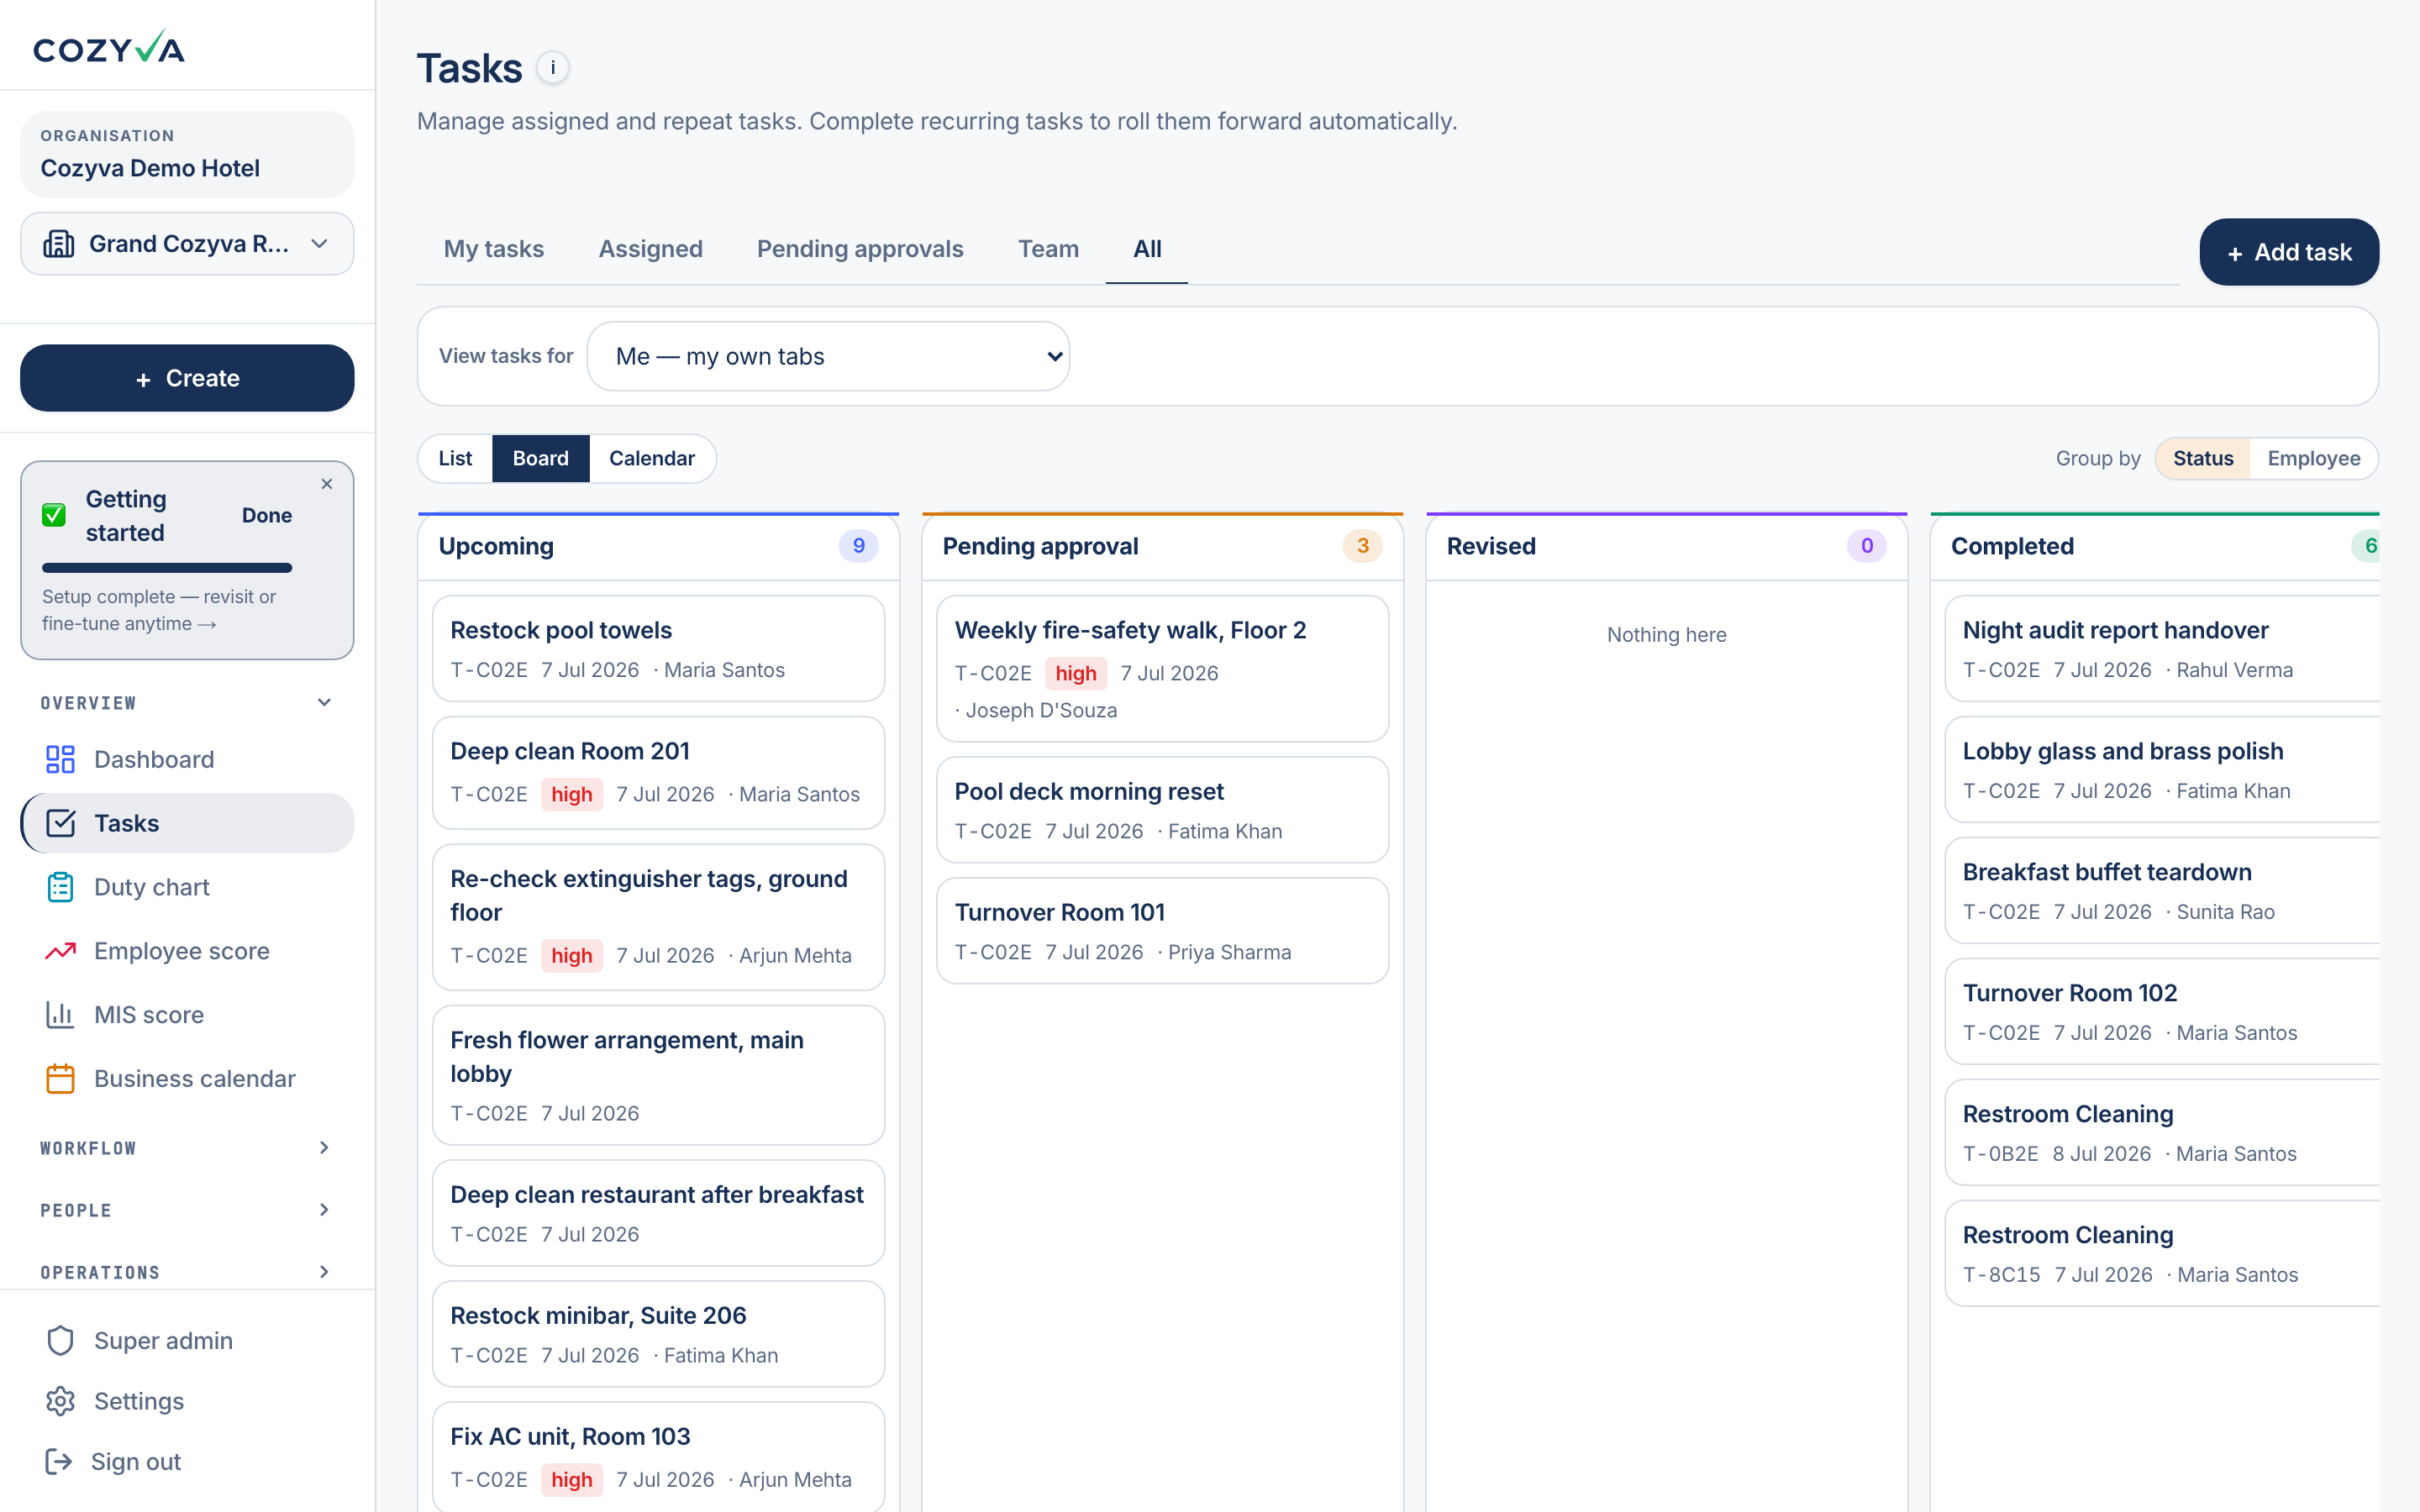Group tasks by Status
The image size is (2420, 1512).
(2203, 458)
